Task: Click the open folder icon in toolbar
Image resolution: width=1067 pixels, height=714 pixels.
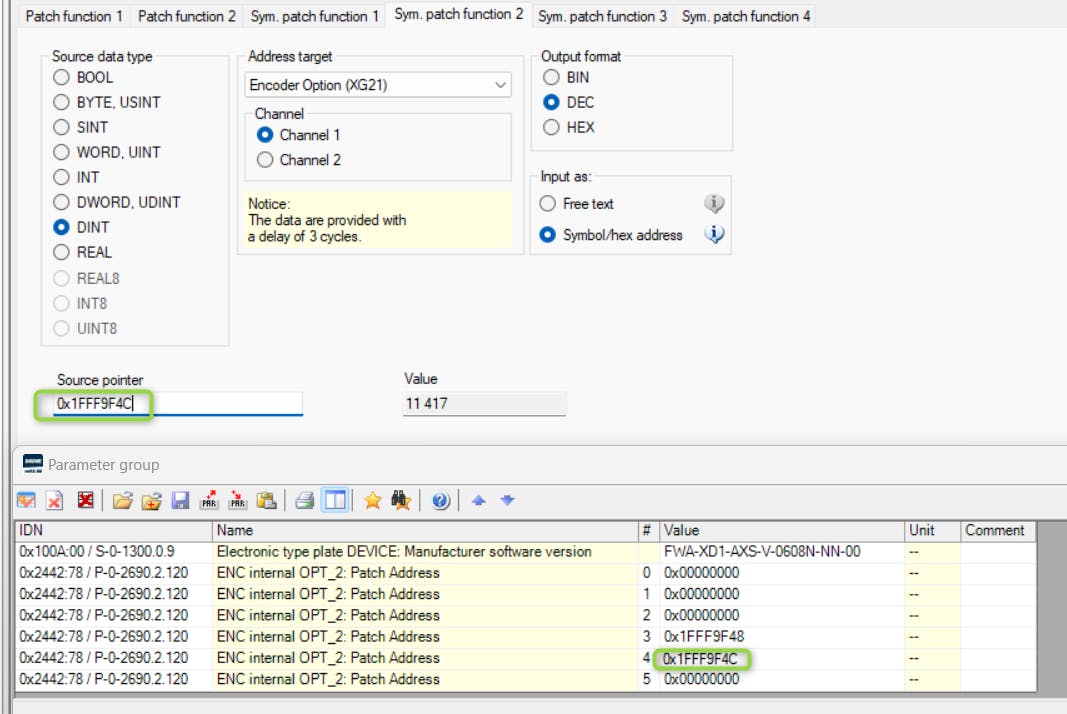Action: (x=122, y=501)
